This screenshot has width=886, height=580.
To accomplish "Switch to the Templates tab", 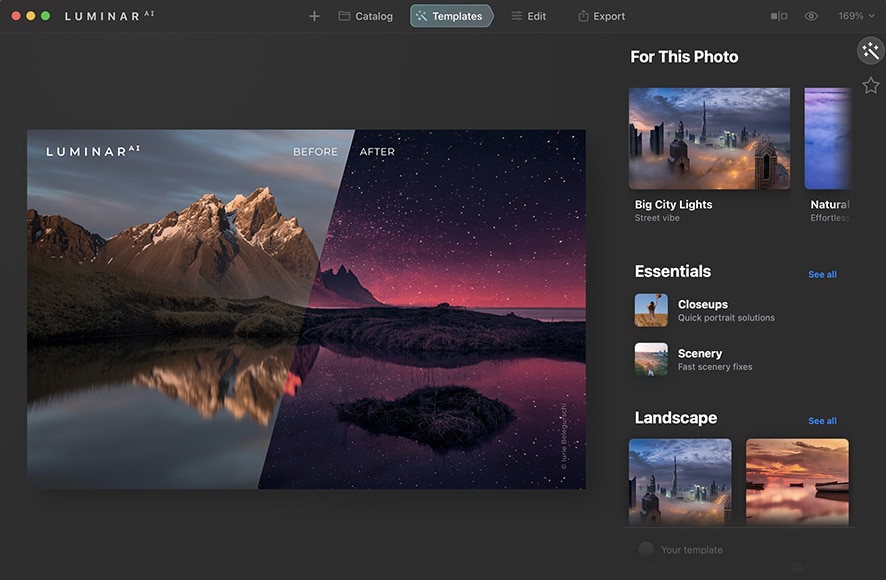I will click(451, 16).
